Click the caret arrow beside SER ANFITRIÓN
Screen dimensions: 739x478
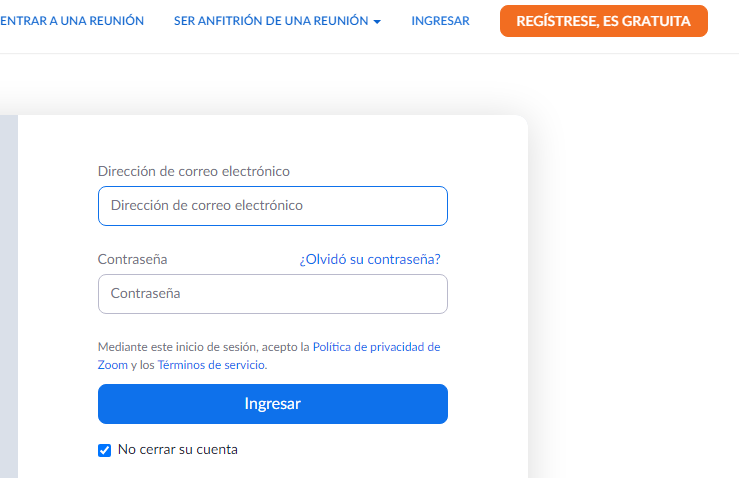coord(377,22)
